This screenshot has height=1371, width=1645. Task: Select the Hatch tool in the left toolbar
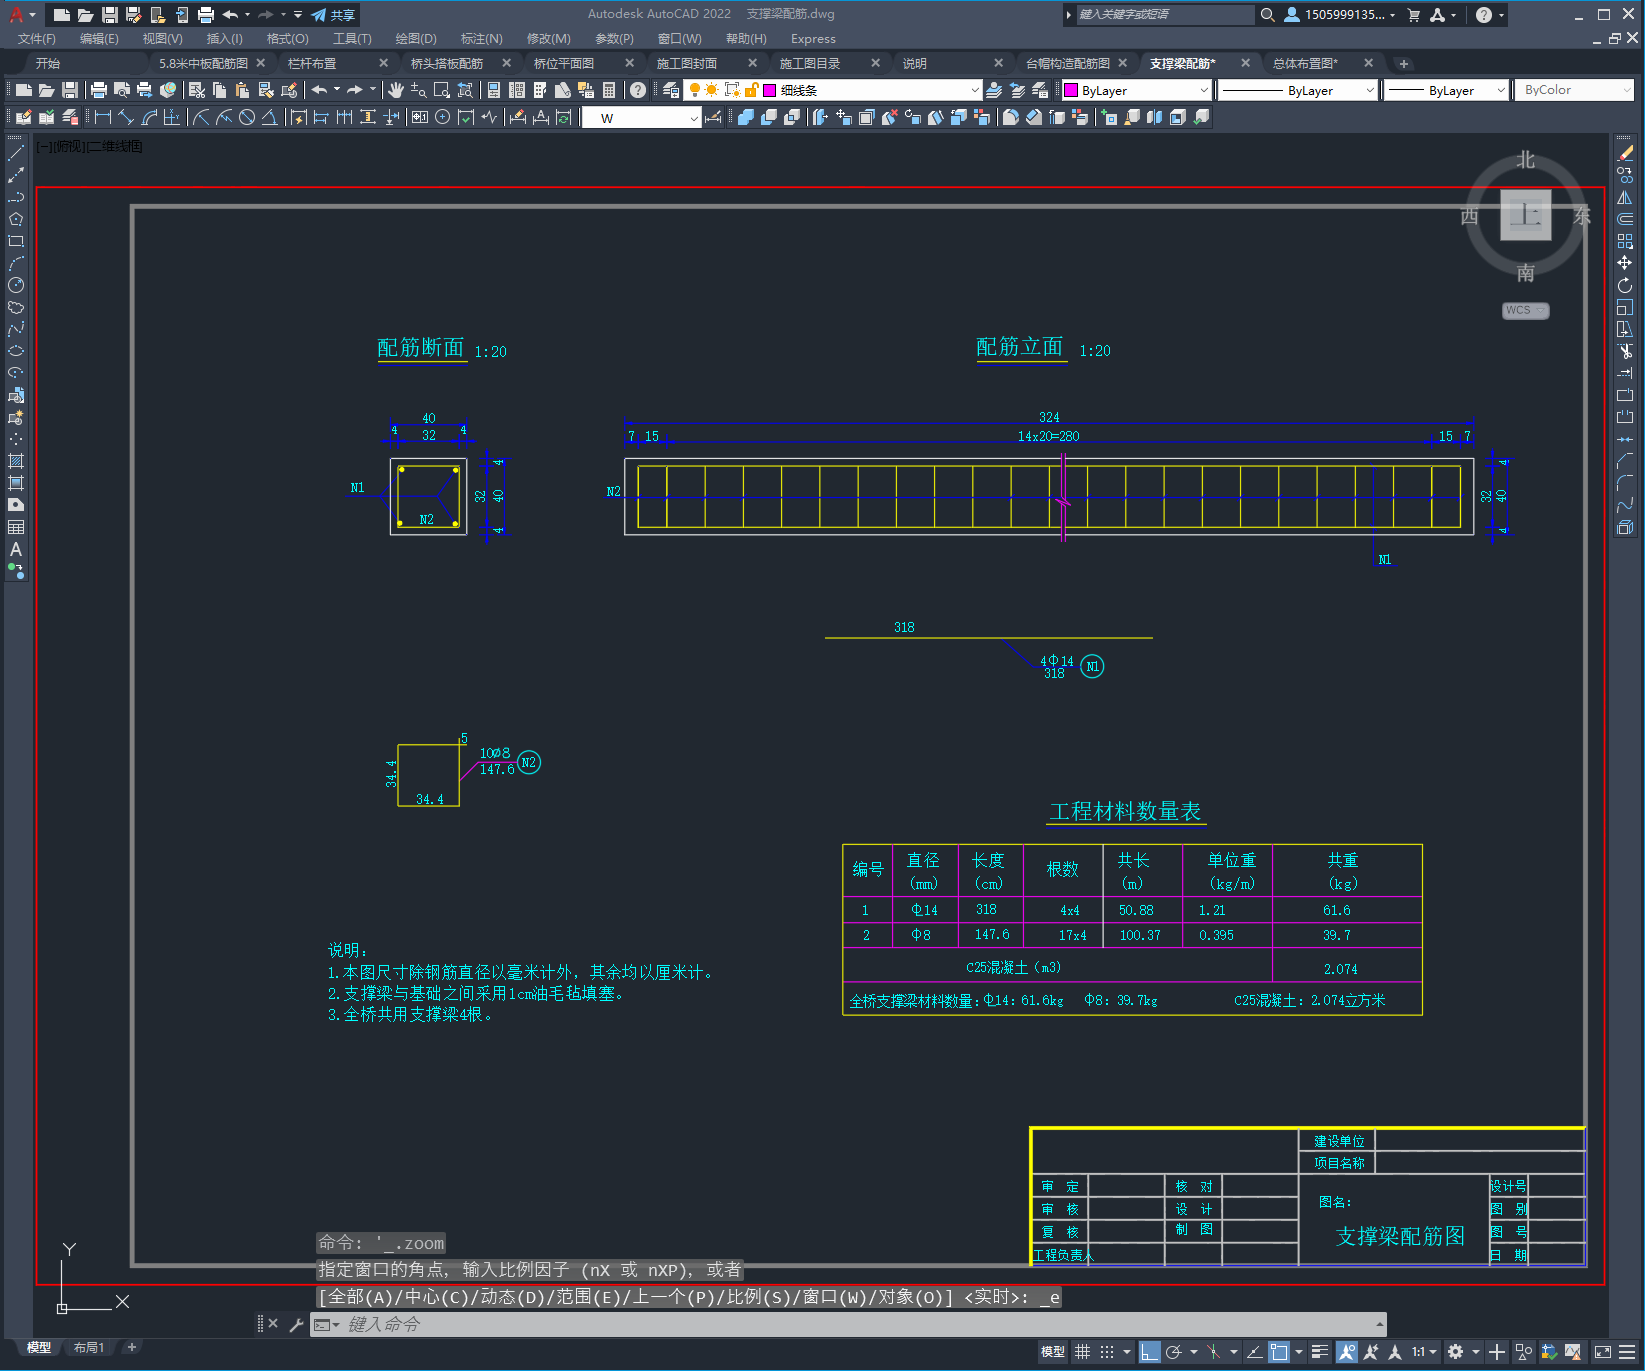(x=16, y=461)
